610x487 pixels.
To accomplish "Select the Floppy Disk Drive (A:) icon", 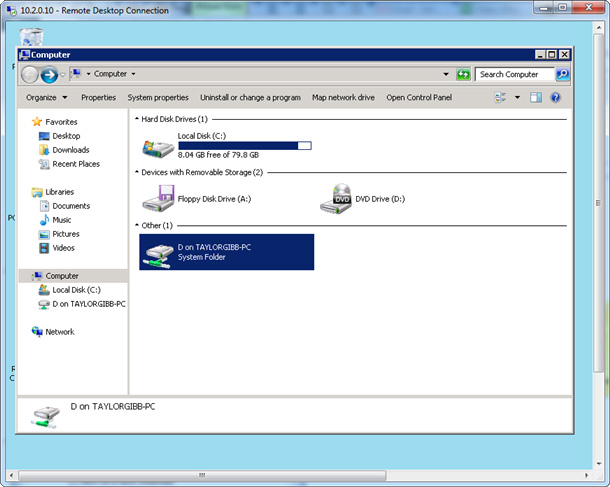I will (x=158, y=198).
